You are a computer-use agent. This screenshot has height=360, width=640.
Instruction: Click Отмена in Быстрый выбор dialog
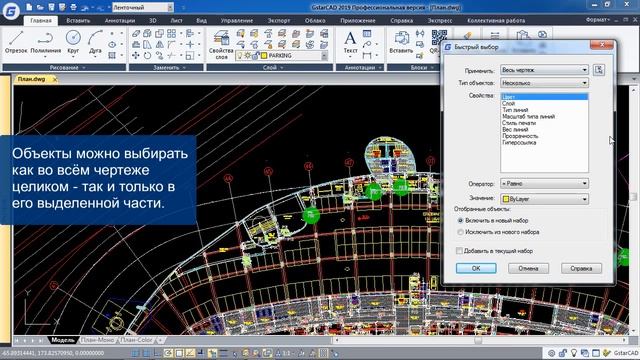click(x=529, y=268)
